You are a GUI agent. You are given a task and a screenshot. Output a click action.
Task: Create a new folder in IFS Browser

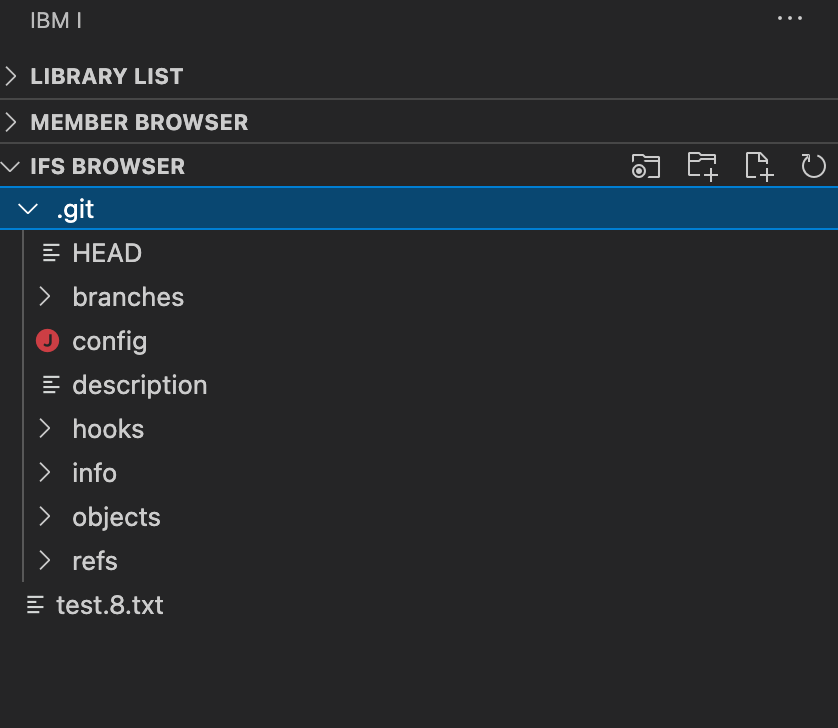702,166
